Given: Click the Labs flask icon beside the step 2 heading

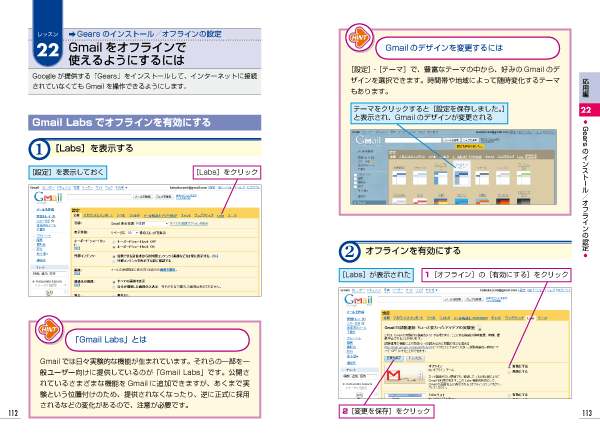Looking at the screenshot, I should click(x=480, y=328).
